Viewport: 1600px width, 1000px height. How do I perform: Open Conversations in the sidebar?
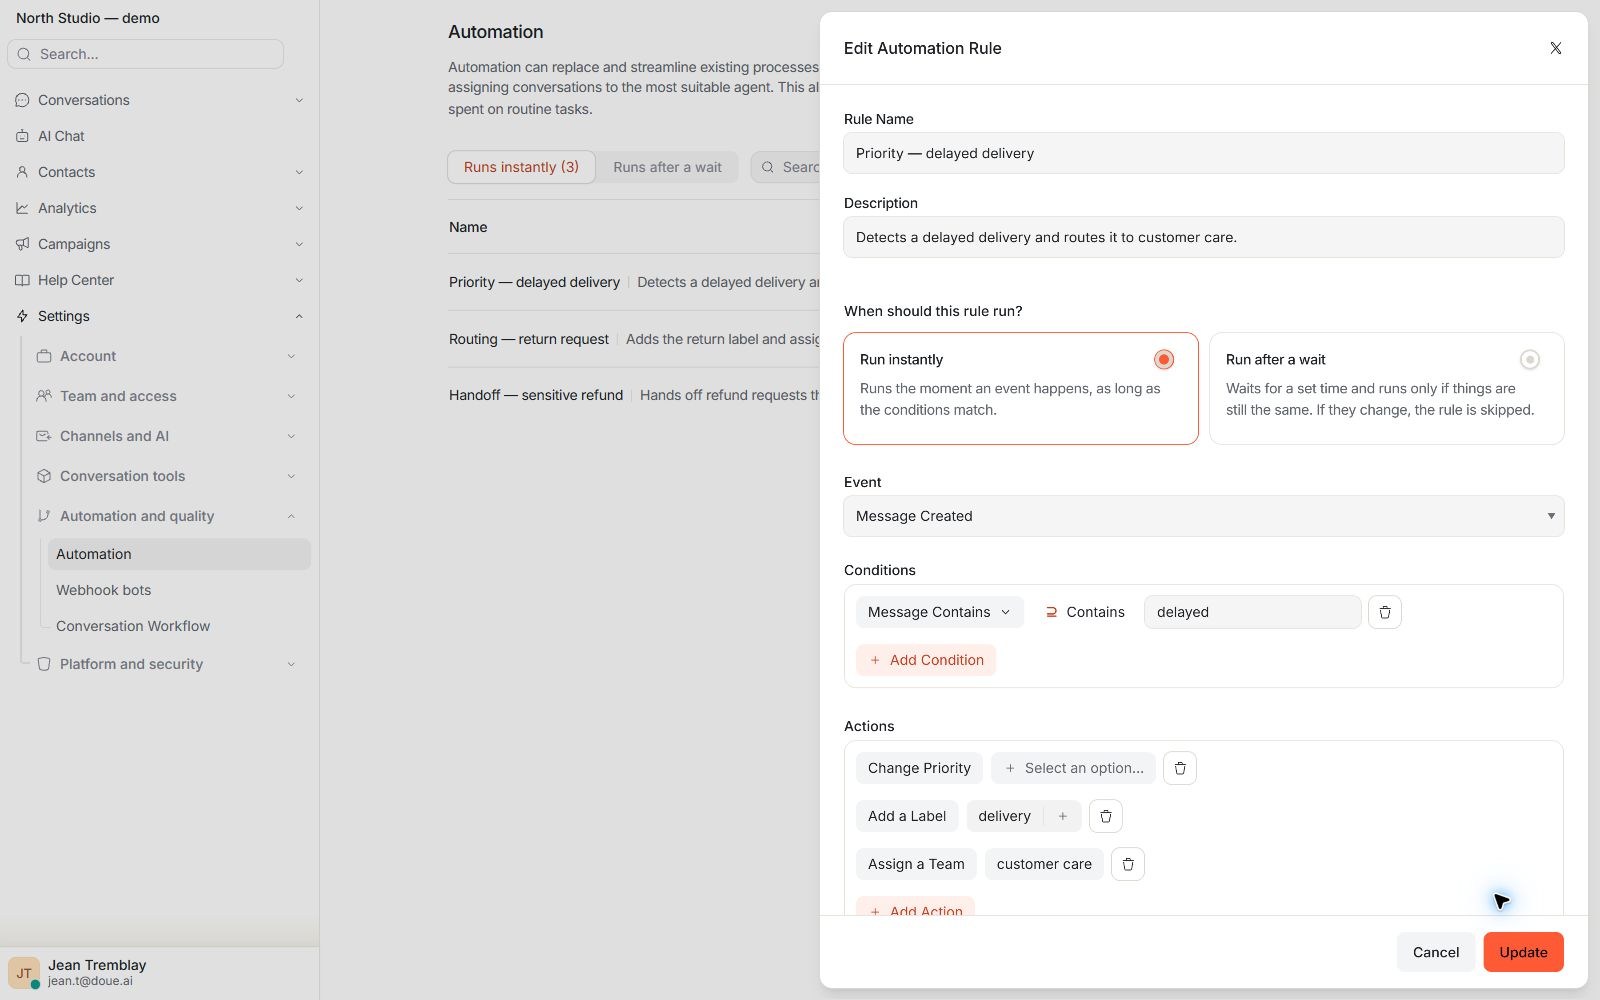tap(84, 100)
